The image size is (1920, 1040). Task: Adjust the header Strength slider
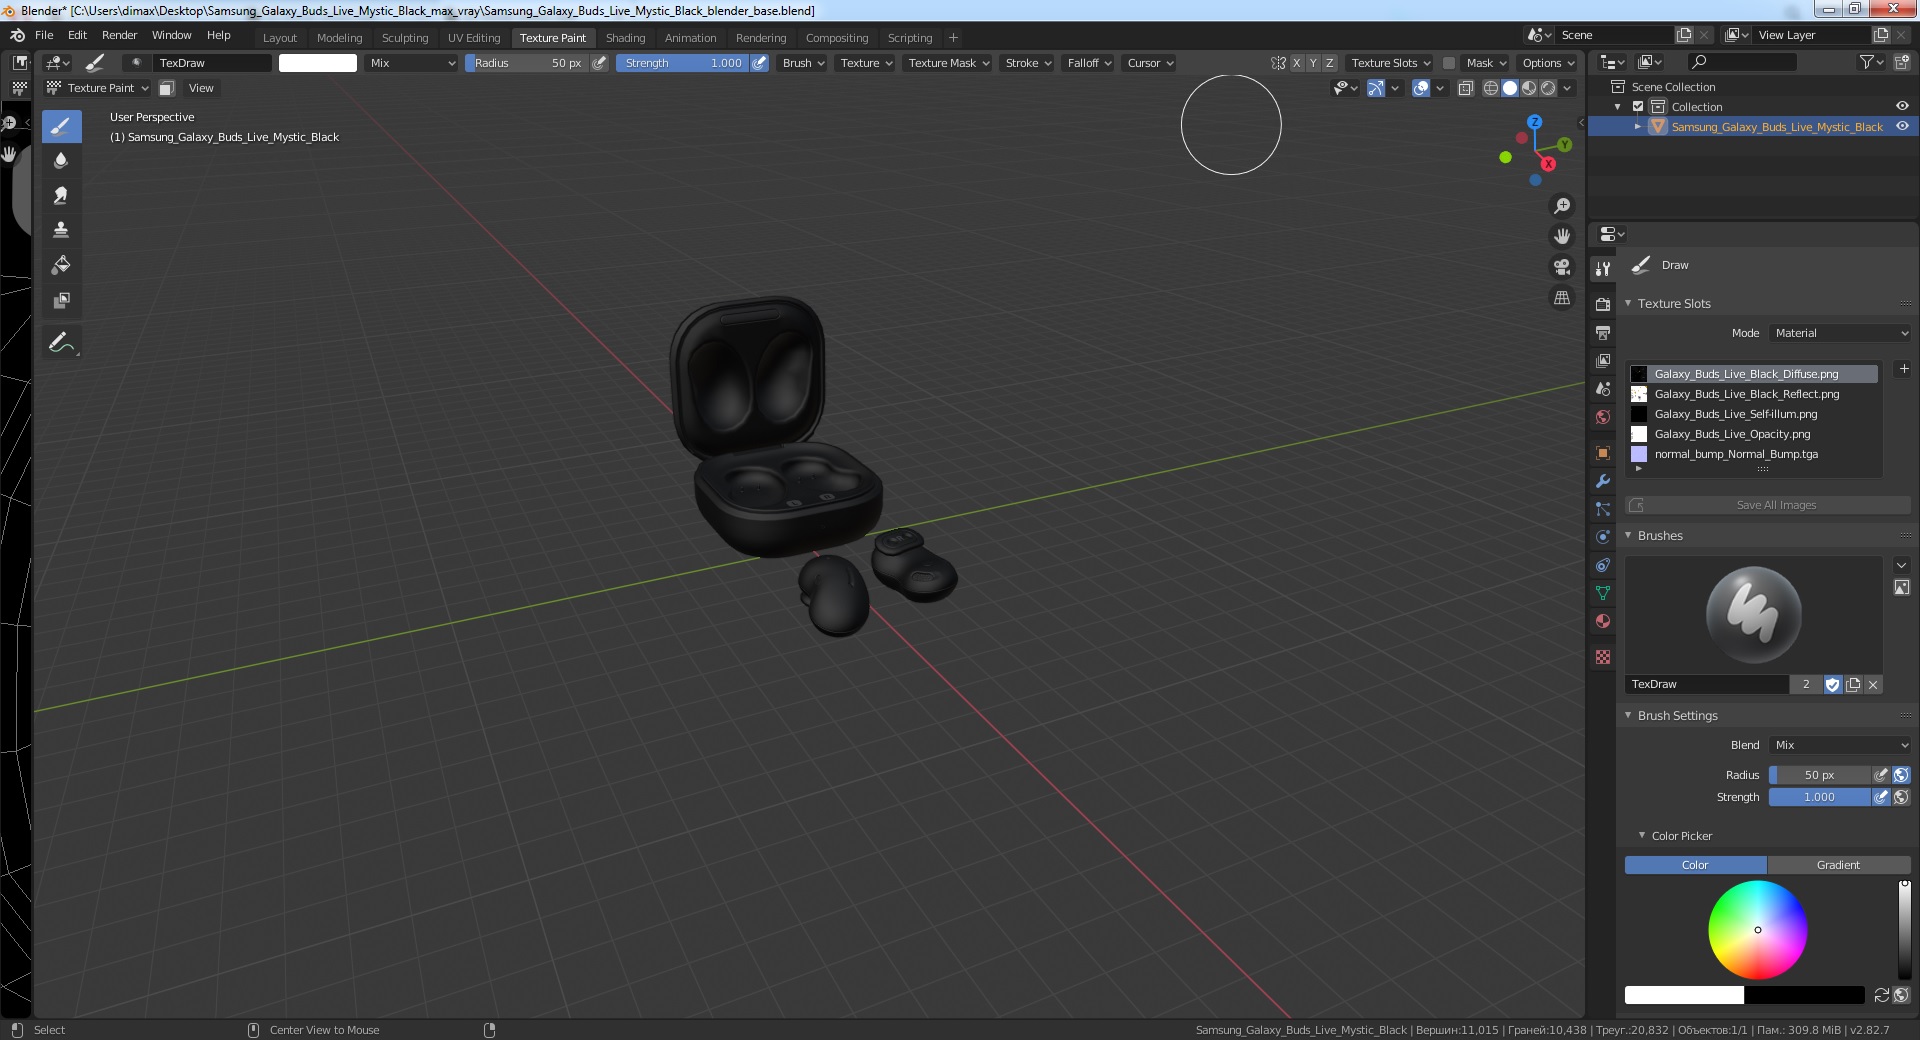pos(682,63)
